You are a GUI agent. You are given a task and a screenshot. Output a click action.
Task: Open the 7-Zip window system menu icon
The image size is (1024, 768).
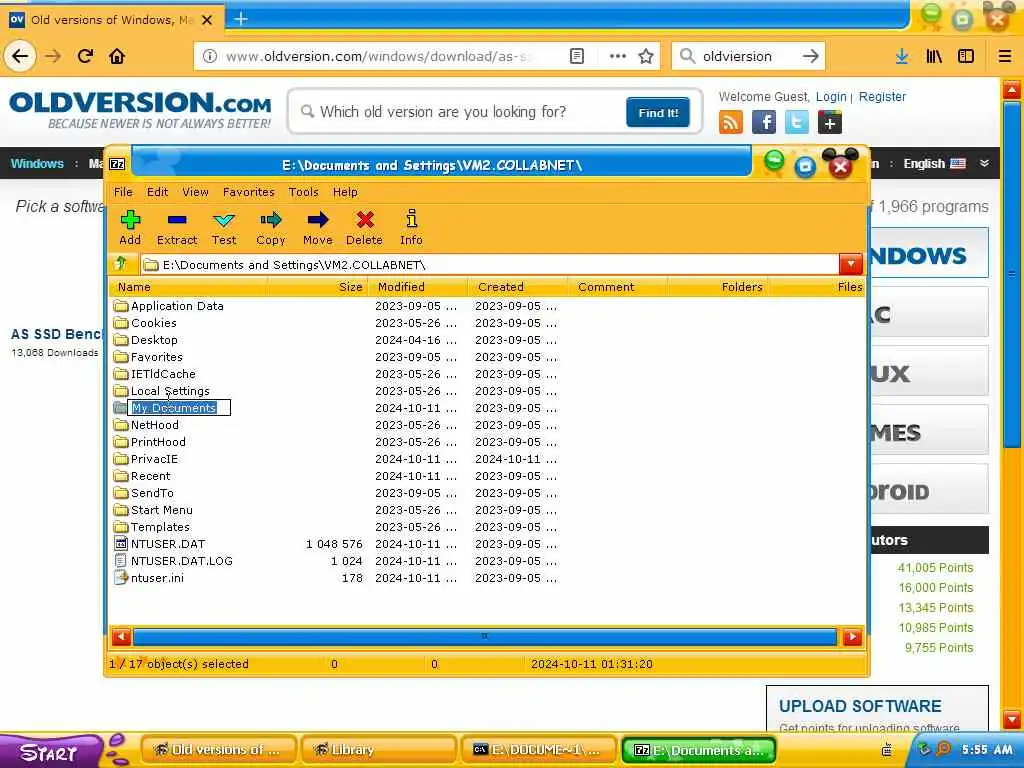(x=118, y=164)
